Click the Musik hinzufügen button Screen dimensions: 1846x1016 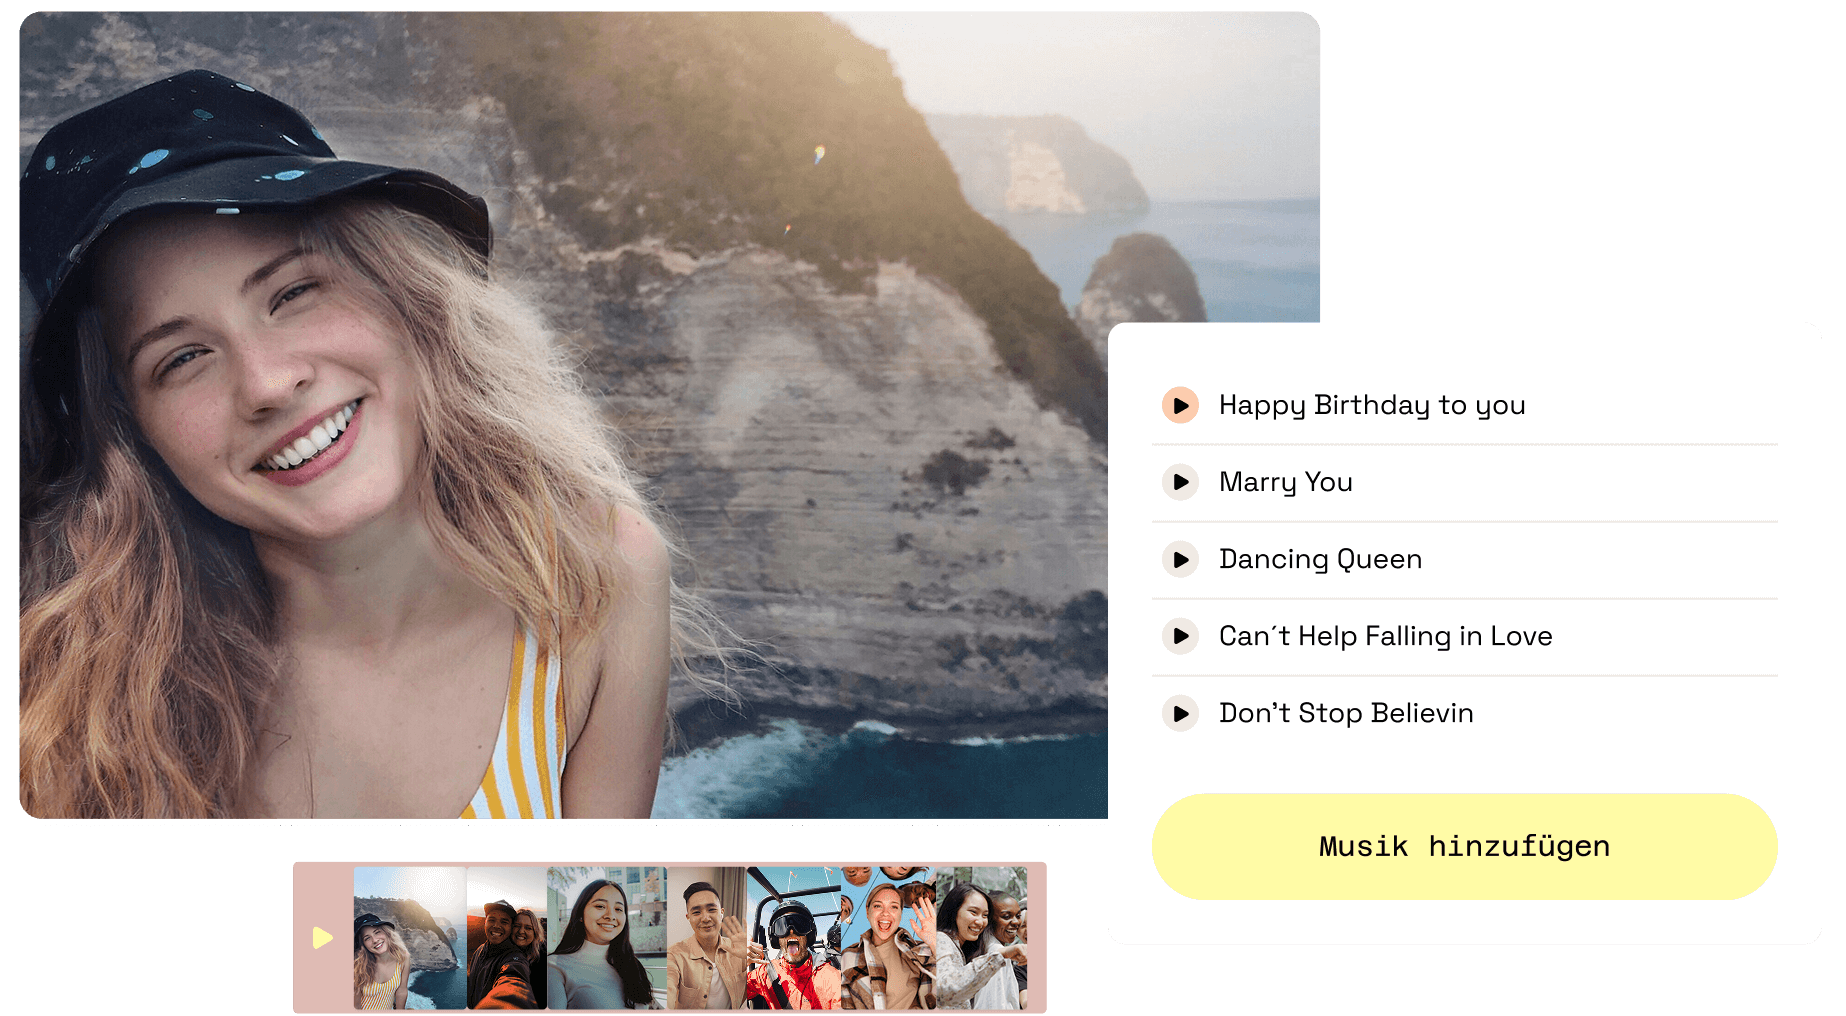[x=1464, y=846]
